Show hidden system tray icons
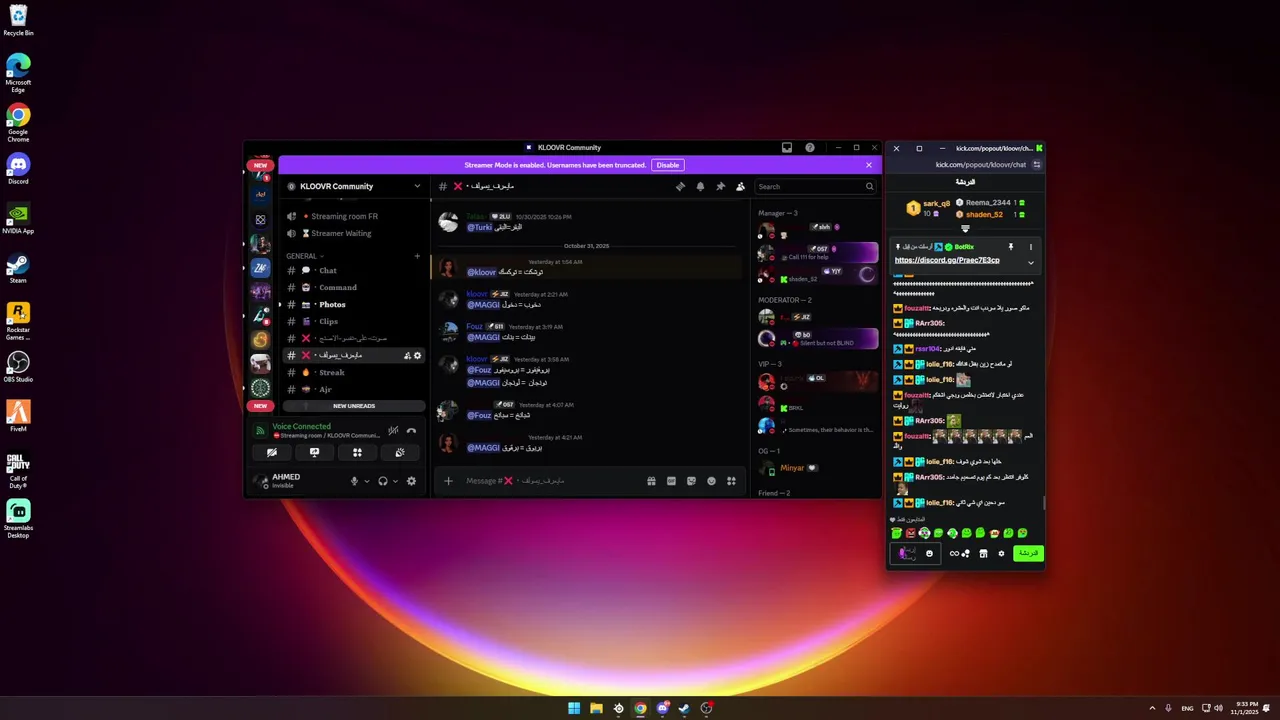 (1152, 708)
